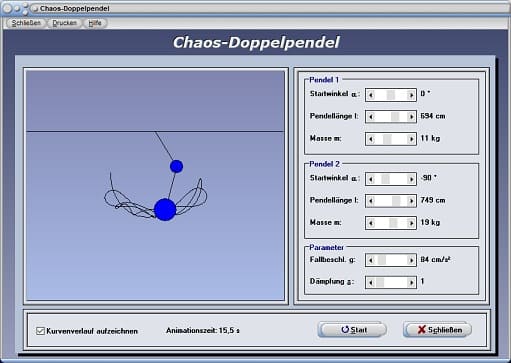This screenshot has height=363, width=511.
Task: Decrease Dämpfung with left arrow
Action: click(x=371, y=283)
